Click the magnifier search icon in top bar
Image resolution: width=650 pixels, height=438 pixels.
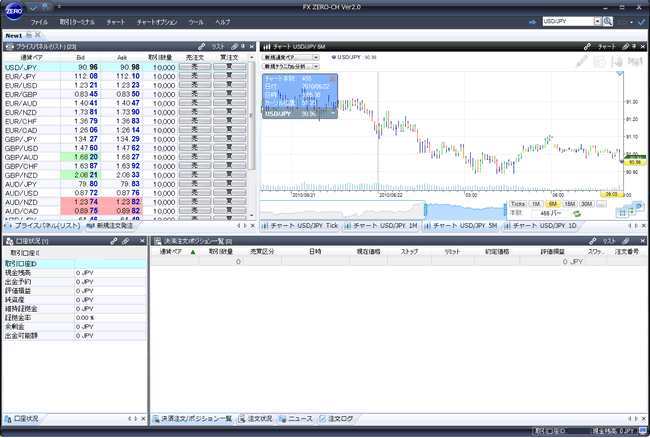tap(608, 22)
